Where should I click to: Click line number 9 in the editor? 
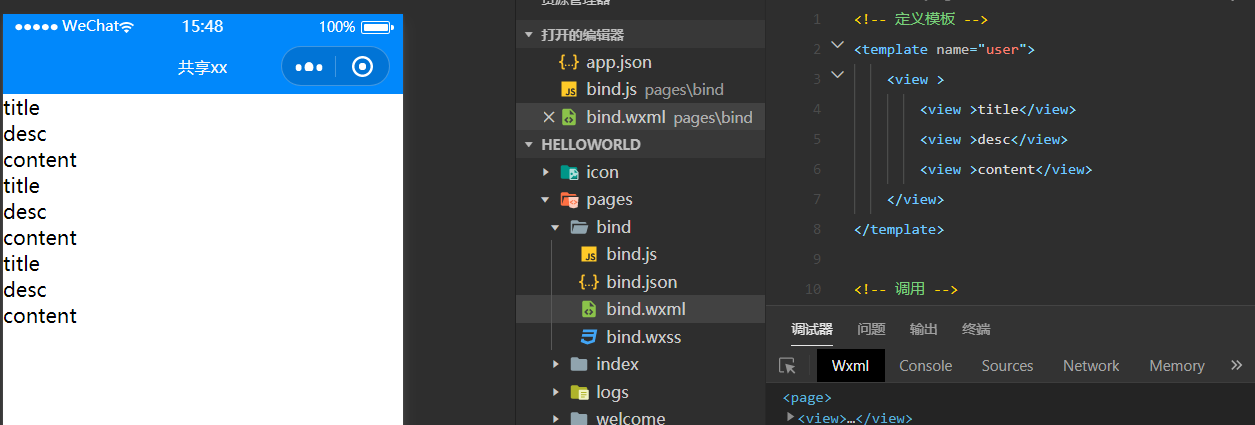[x=817, y=259]
